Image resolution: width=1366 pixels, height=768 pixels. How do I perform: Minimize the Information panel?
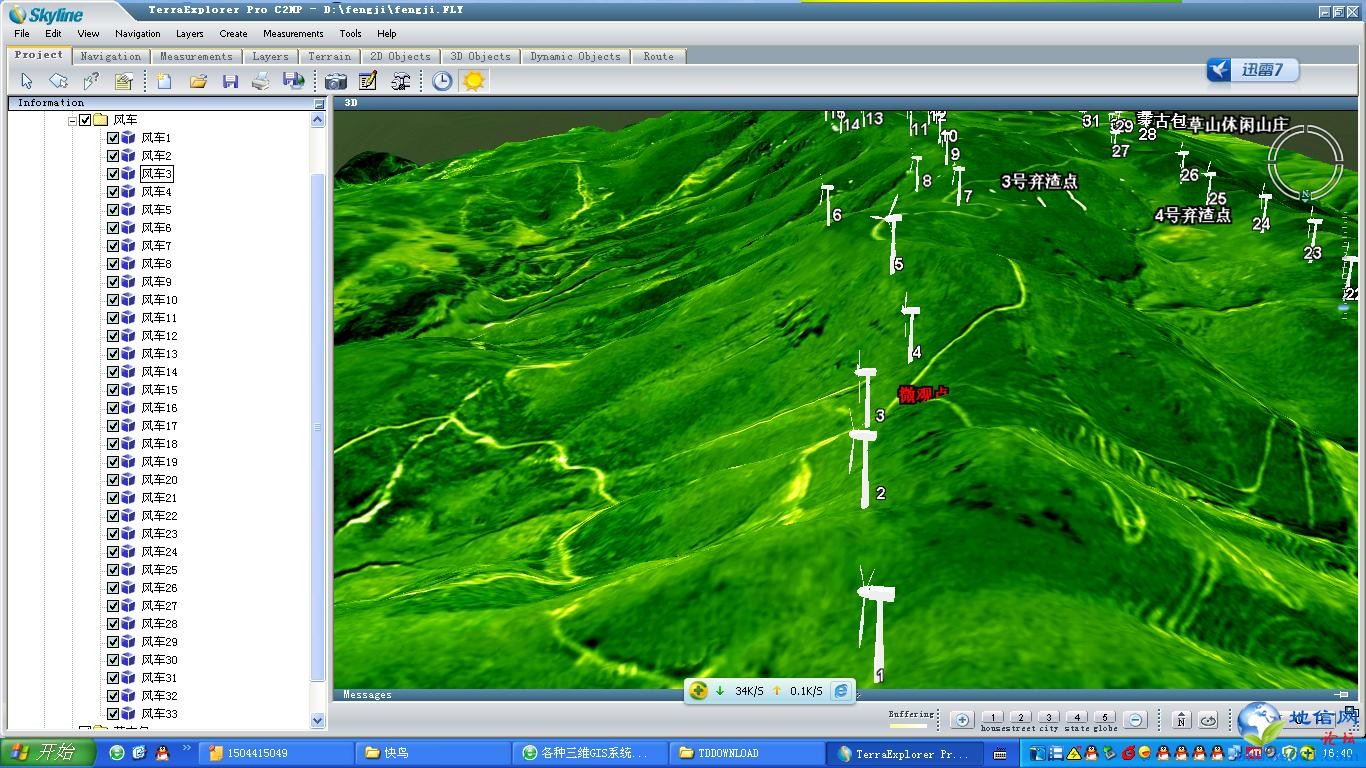(319, 103)
